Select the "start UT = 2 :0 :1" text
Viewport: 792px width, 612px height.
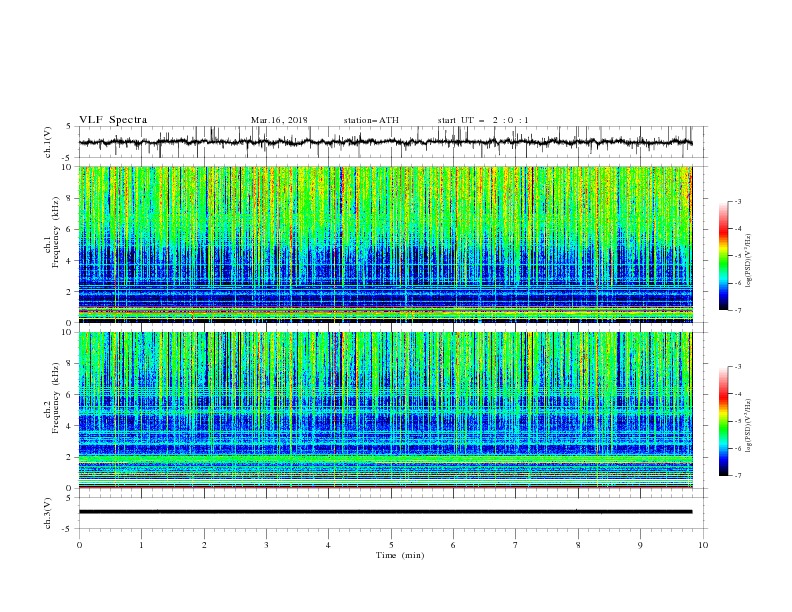(x=483, y=120)
